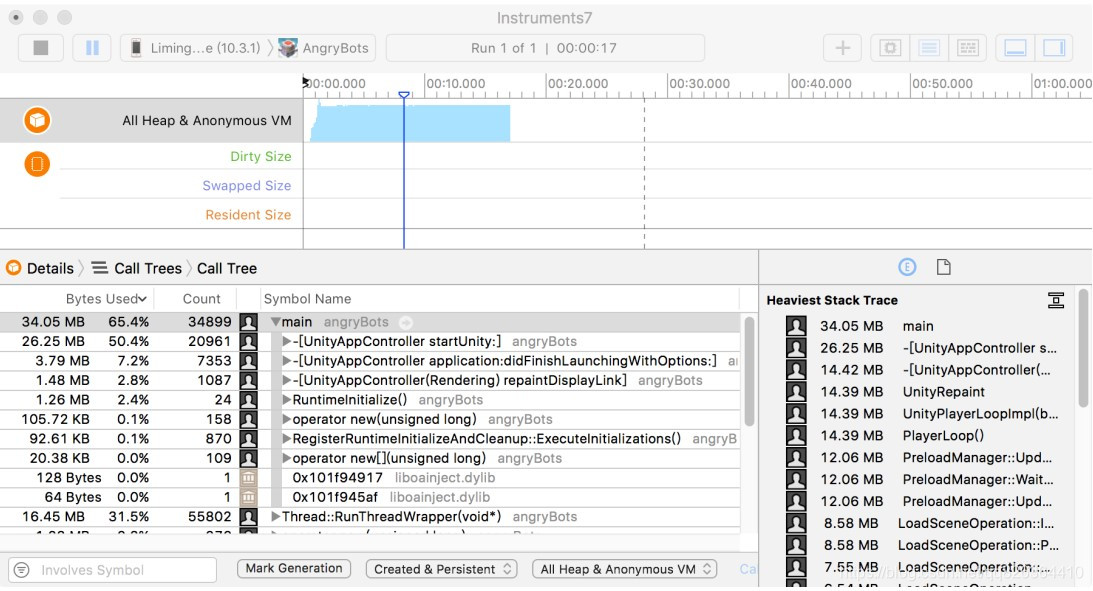Expand the operator new(unsigned long) row
Screen dimensions: 1093x591
pyautogui.click(x=286, y=420)
